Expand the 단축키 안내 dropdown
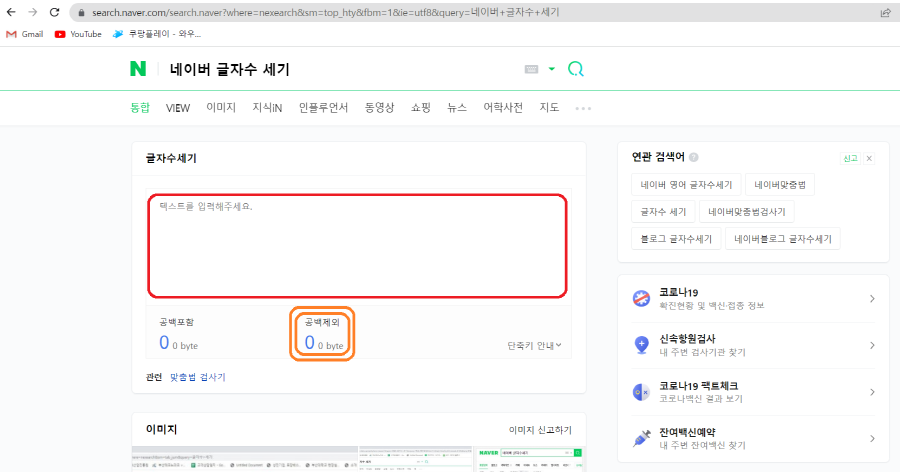 coord(534,346)
